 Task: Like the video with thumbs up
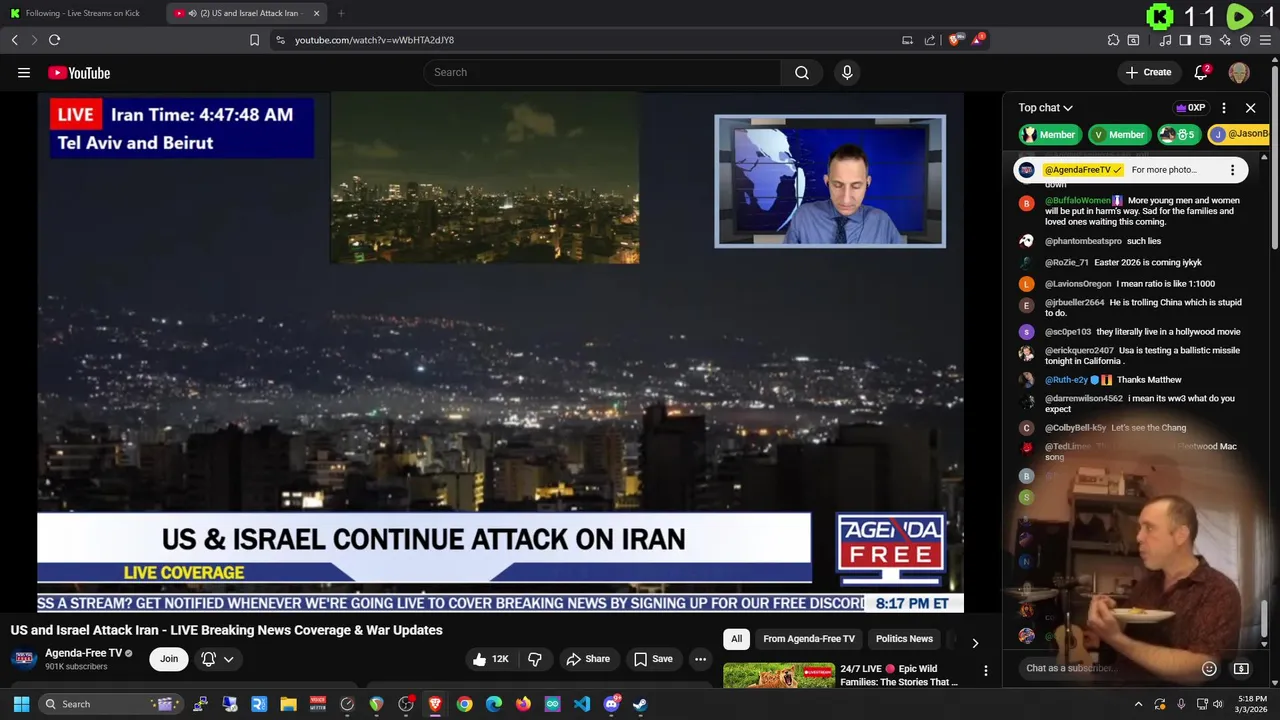tap(490, 659)
